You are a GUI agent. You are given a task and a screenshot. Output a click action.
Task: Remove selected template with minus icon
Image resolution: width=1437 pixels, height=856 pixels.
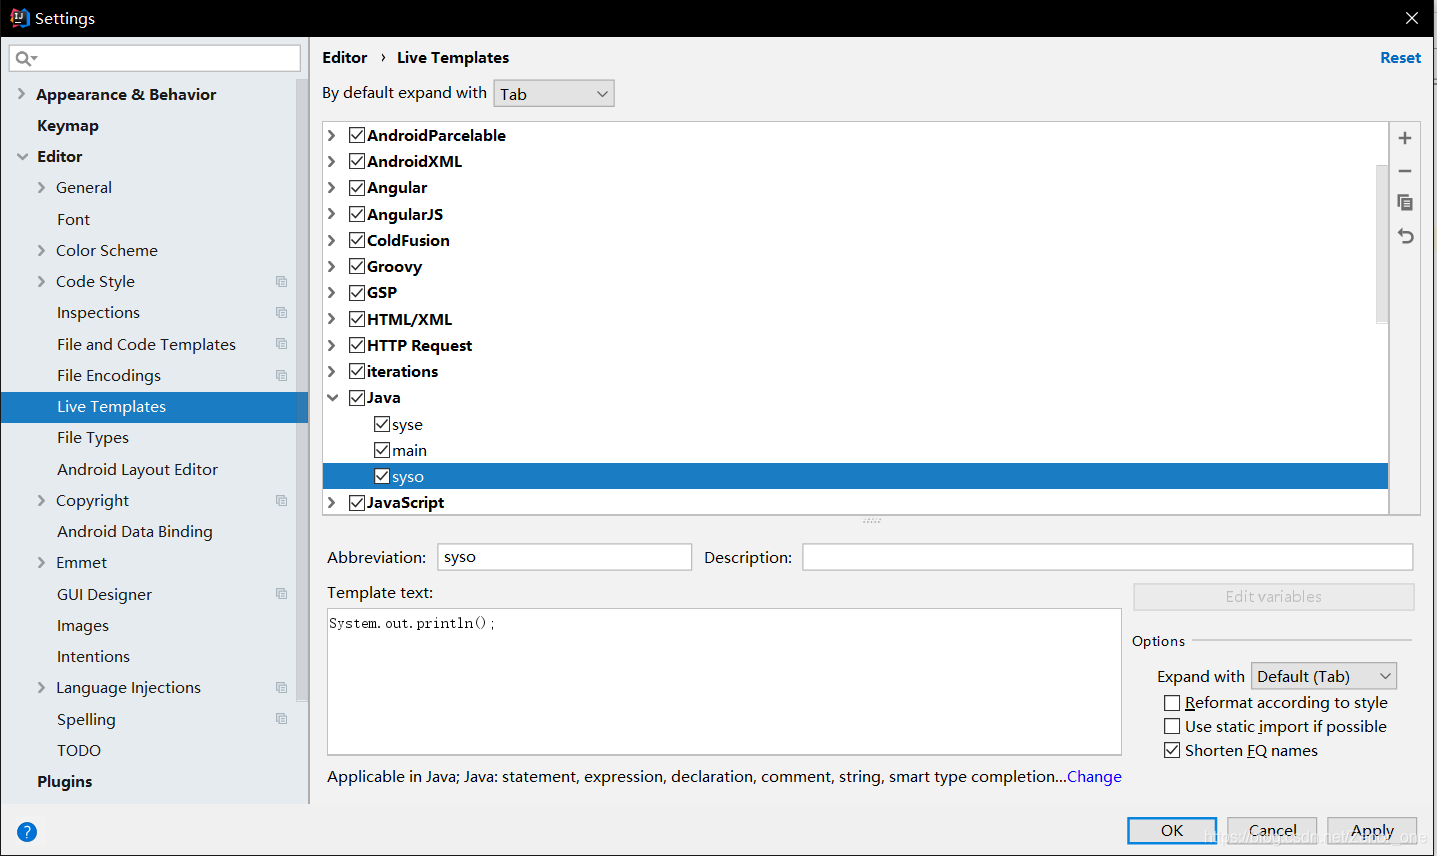click(x=1404, y=171)
